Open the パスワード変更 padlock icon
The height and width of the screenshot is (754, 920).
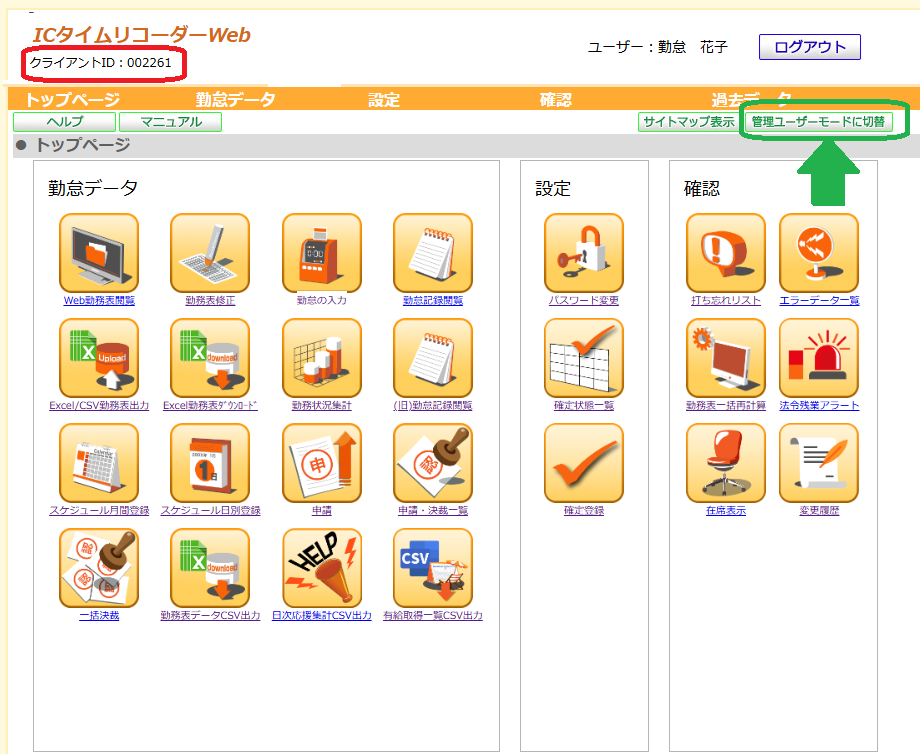(583, 253)
